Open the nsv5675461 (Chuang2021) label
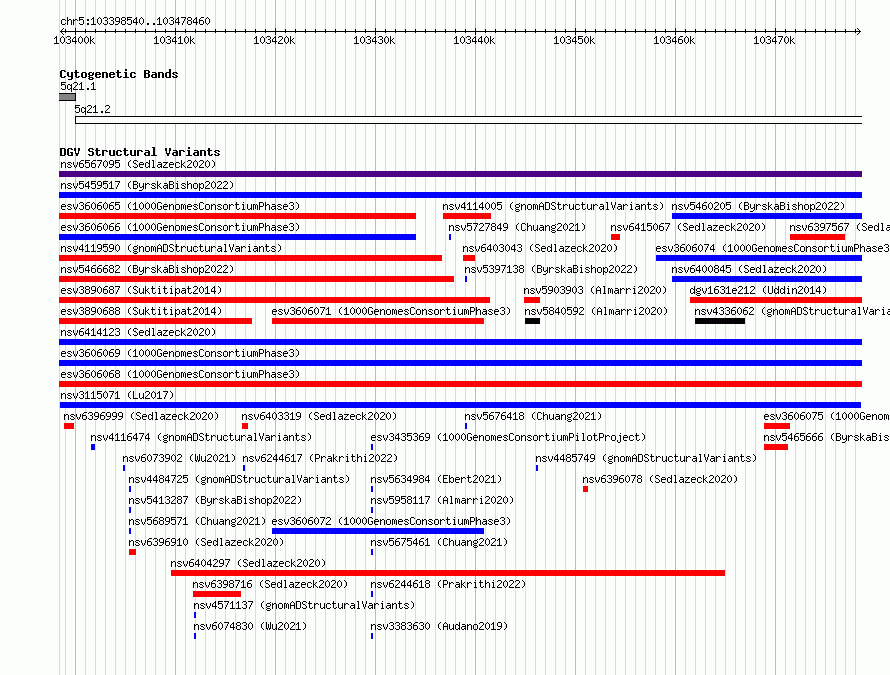Viewport: 890px width, 675px height. pos(439,542)
